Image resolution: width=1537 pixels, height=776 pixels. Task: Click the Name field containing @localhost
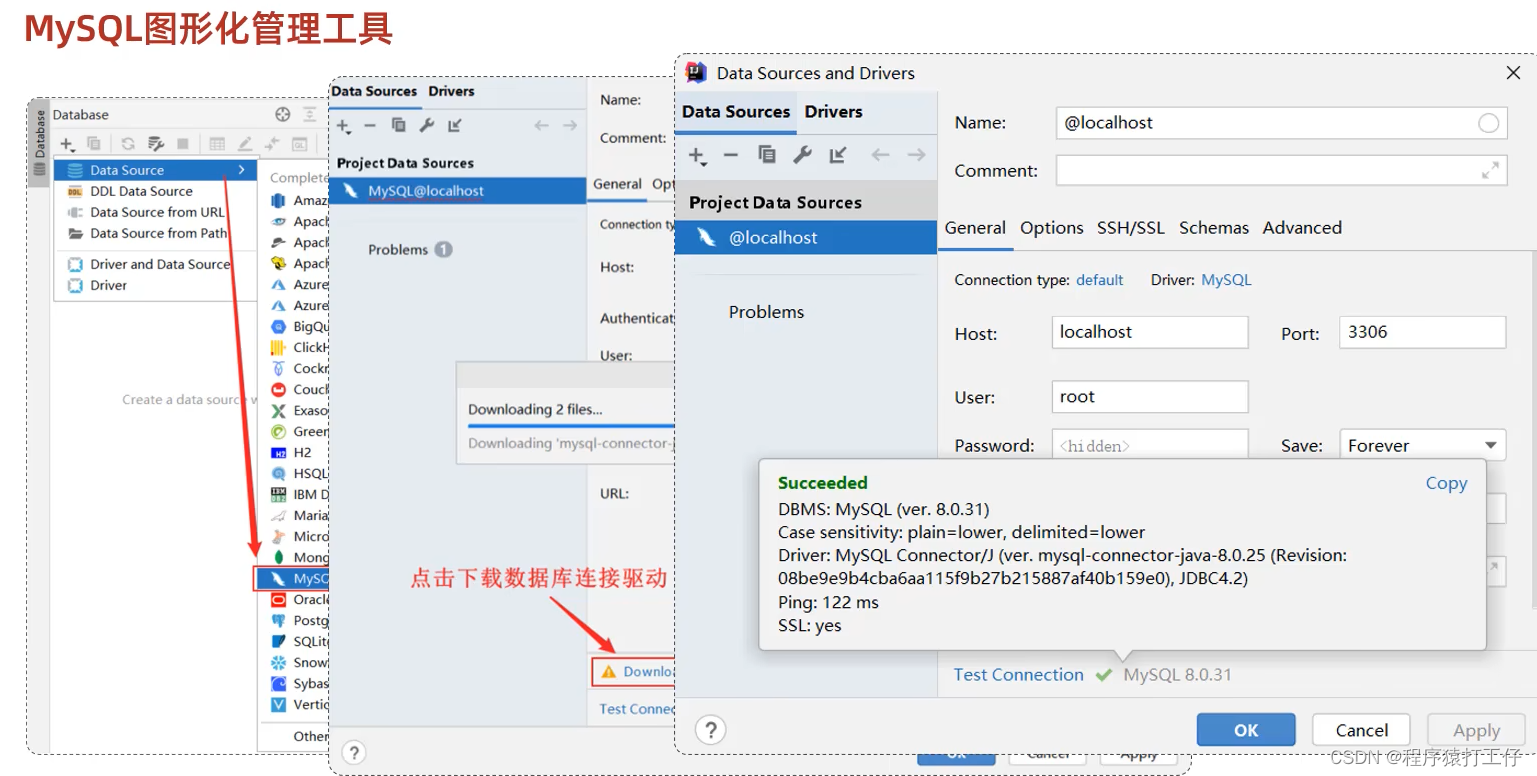click(x=1281, y=123)
